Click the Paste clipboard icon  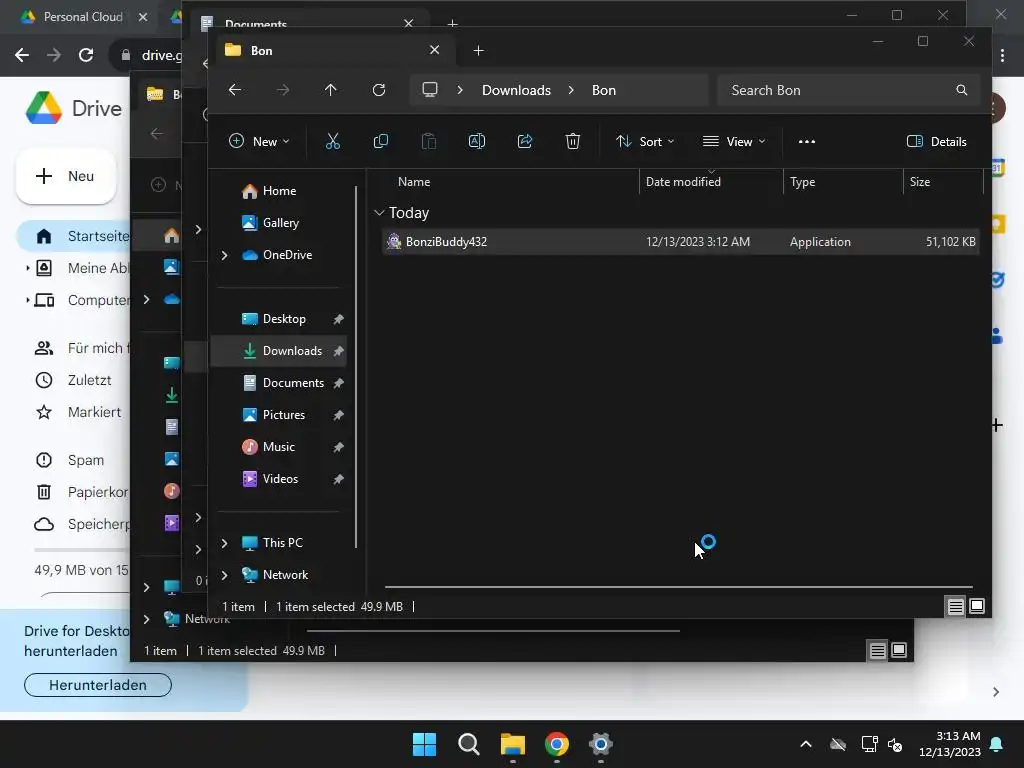(428, 141)
